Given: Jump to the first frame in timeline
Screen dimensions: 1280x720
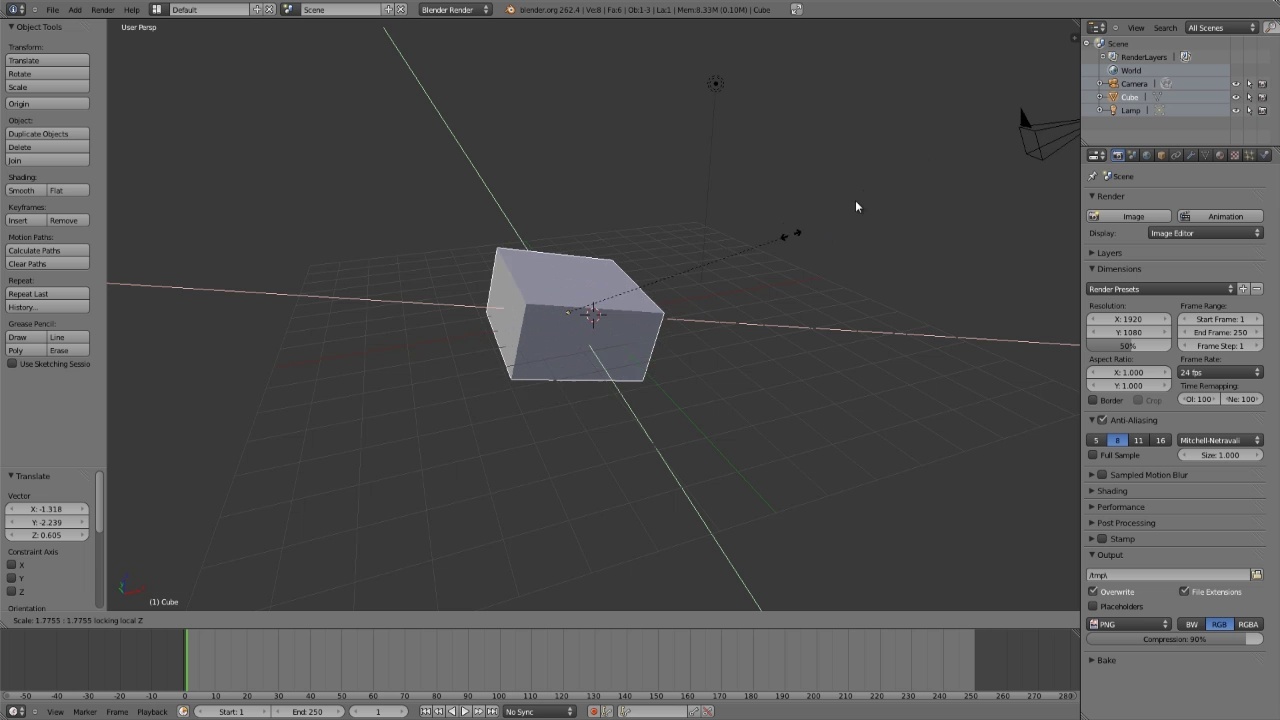Looking at the screenshot, I should tap(426, 711).
